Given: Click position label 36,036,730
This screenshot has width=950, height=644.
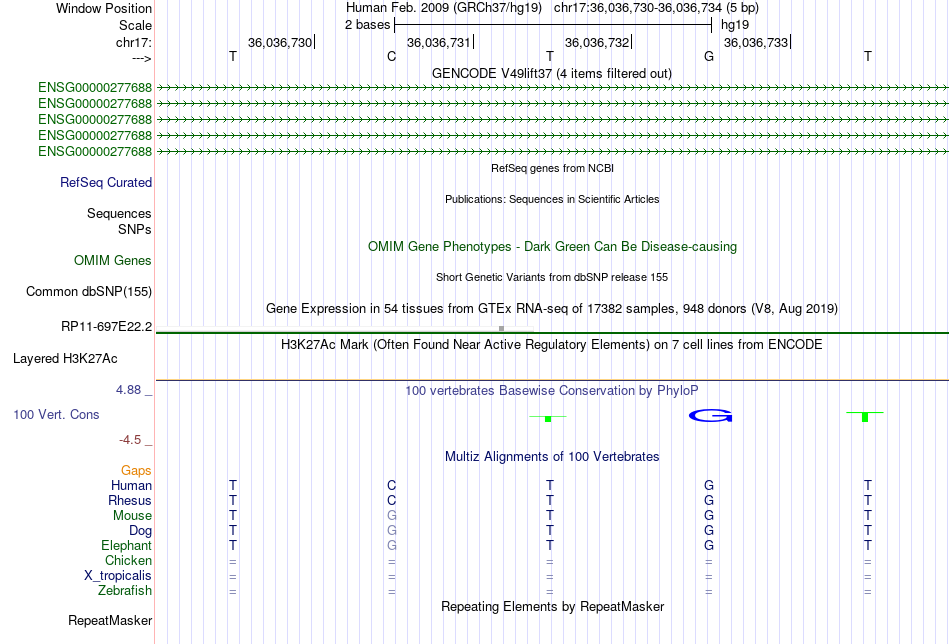Looking at the screenshot, I should pos(280,42).
